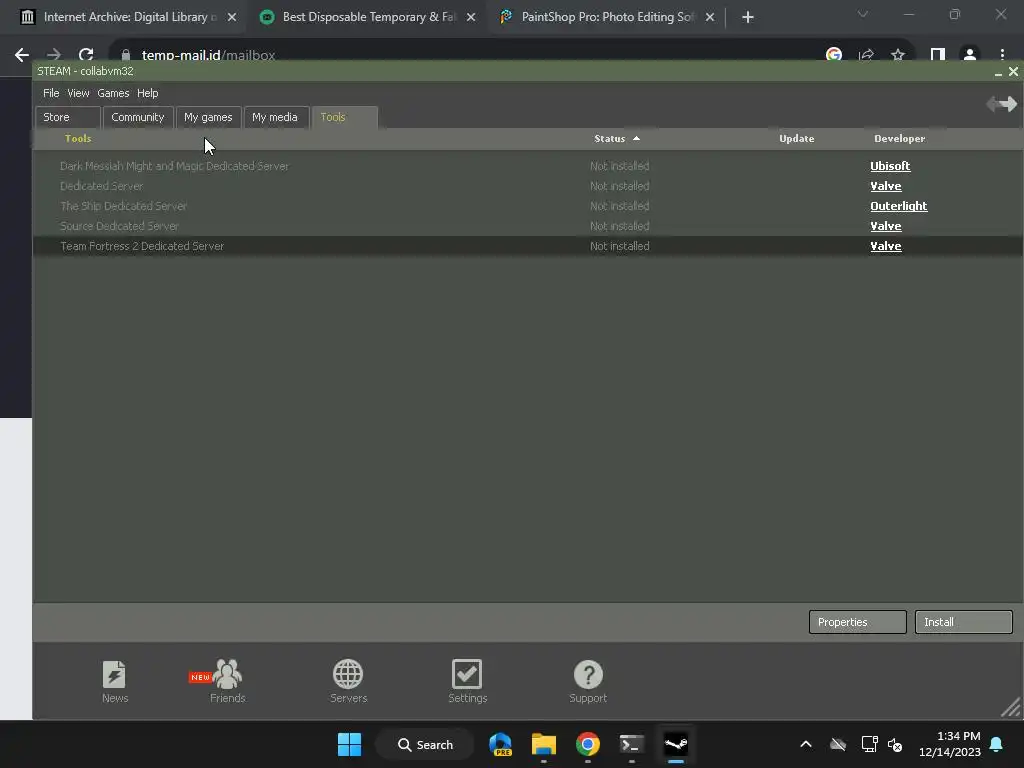
Task: Open the Servers globe icon
Action: (x=348, y=681)
